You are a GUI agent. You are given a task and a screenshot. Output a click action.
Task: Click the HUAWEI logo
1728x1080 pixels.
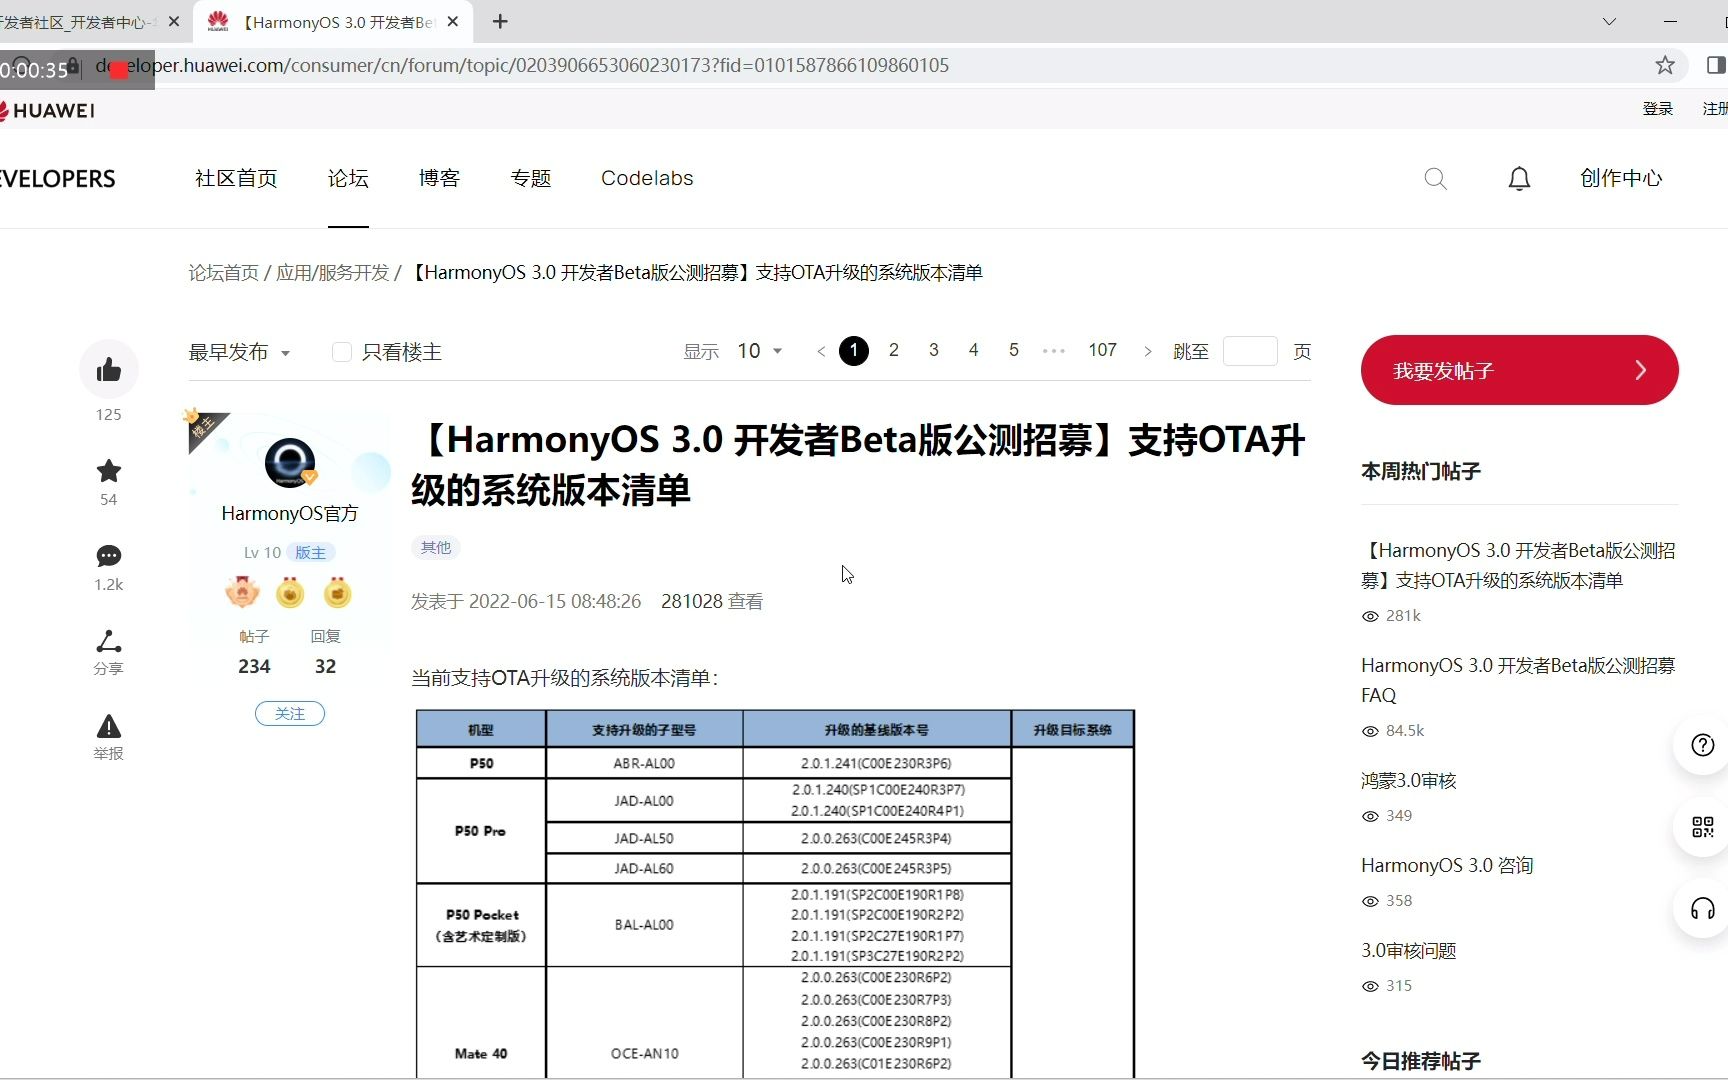point(48,110)
